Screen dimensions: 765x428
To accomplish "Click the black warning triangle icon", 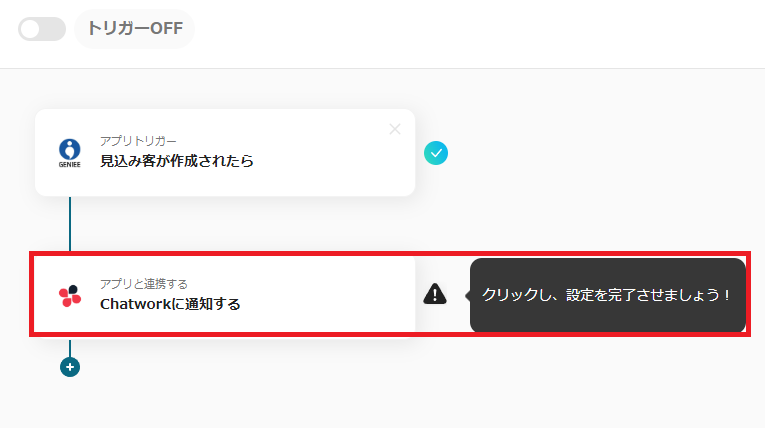I will [x=435, y=294].
